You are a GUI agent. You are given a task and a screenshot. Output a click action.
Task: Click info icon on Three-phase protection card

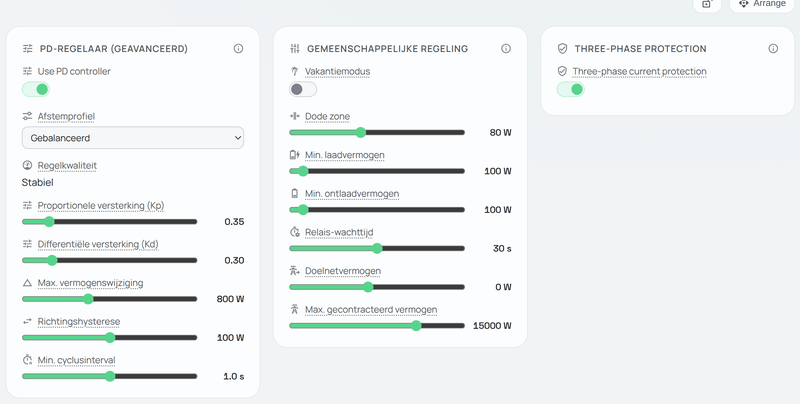pos(773,48)
